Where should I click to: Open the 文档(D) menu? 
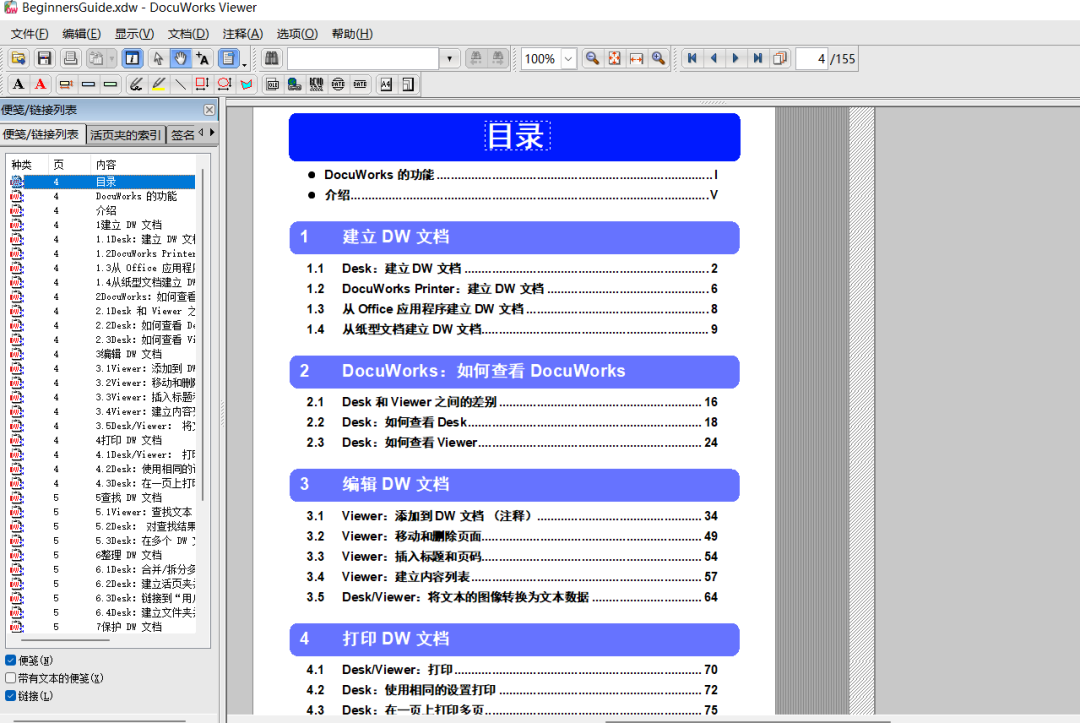[188, 34]
